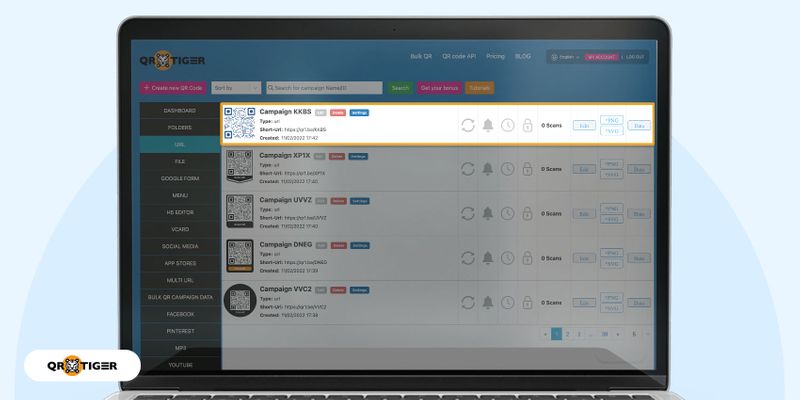Click the clock icon for Campaign UVVZ
Image resolution: width=800 pixels, height=400 pixels.
tap(507, 213)
